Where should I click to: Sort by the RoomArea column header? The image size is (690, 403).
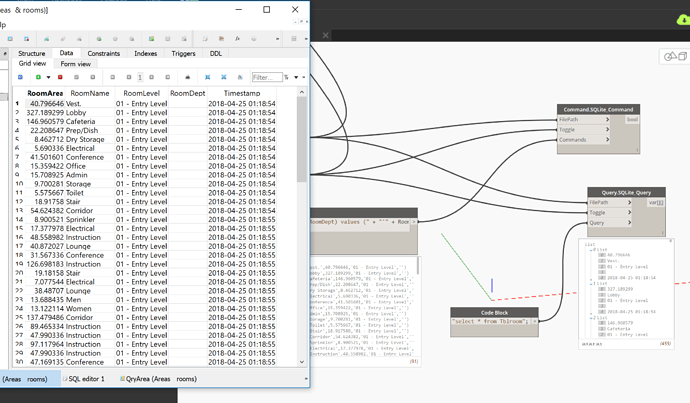tap(45, 93)
